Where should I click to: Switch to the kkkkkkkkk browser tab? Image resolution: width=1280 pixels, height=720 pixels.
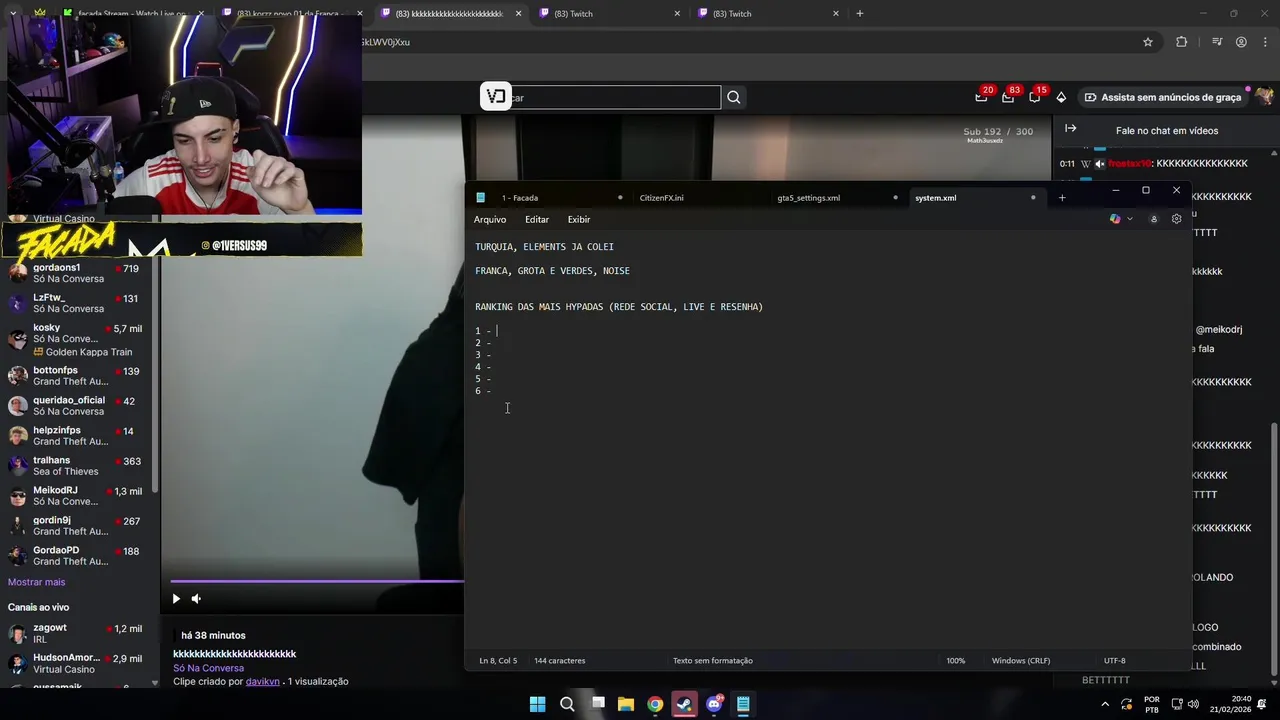click(x=449, y=13)
